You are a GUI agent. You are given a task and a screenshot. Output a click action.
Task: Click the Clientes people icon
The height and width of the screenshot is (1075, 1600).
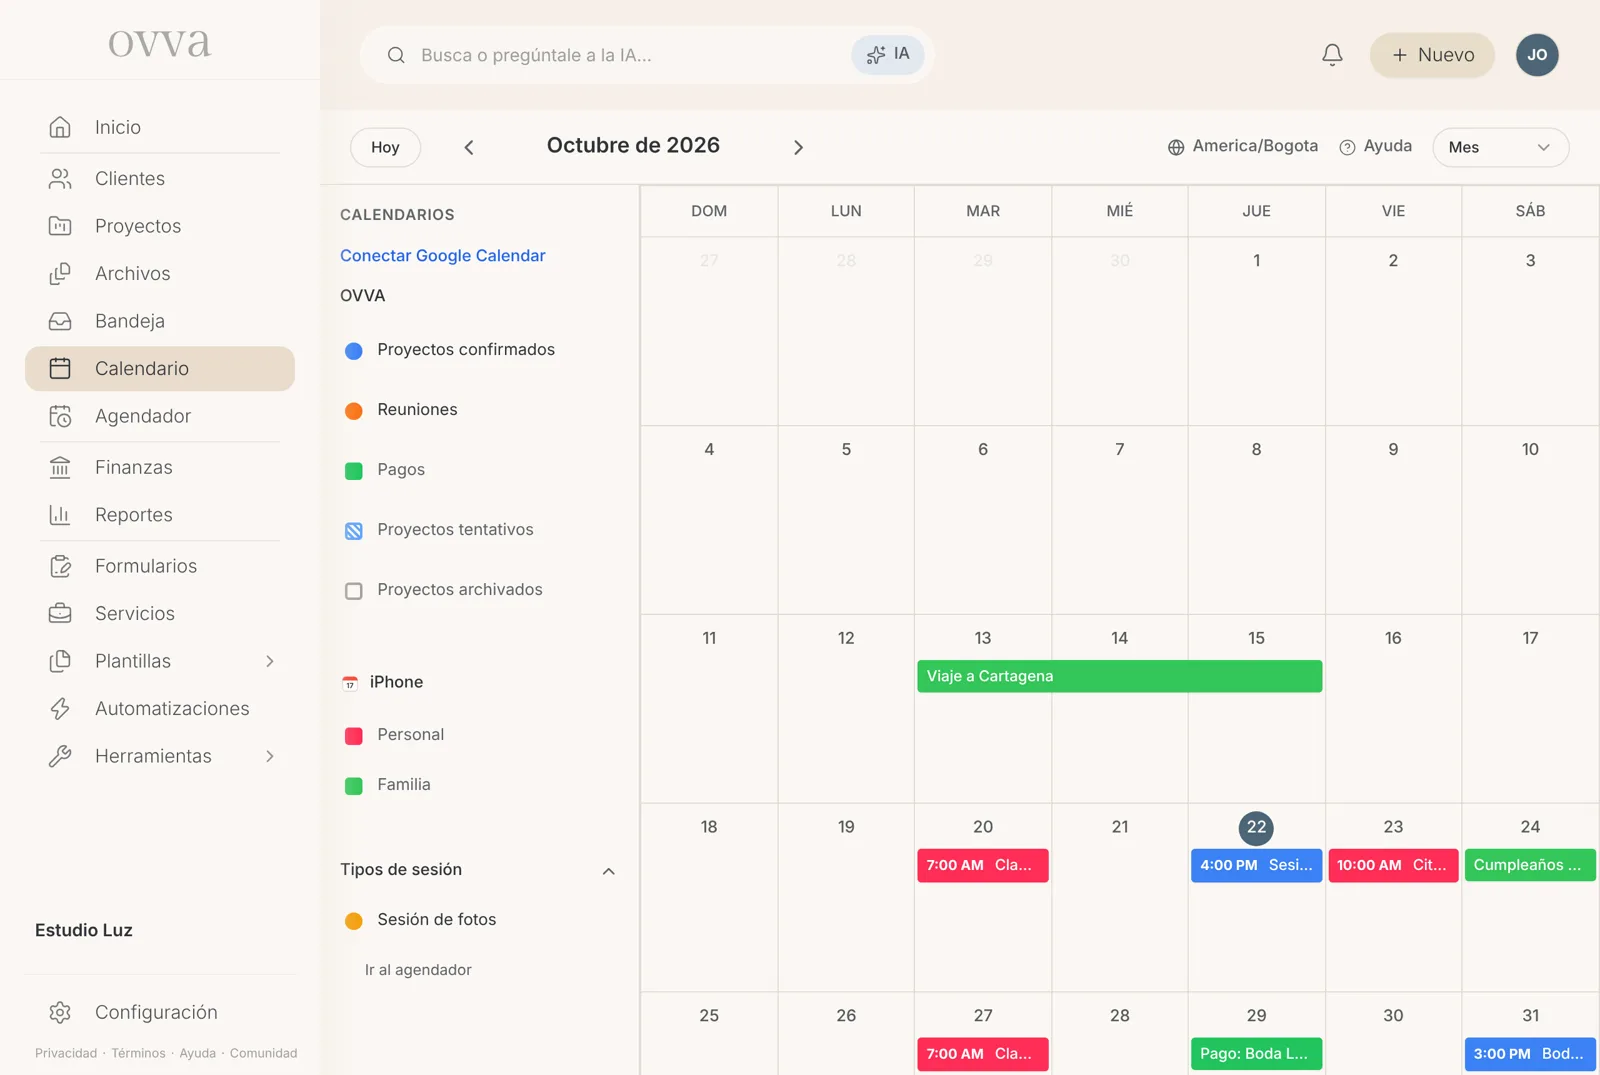[60, 179]
